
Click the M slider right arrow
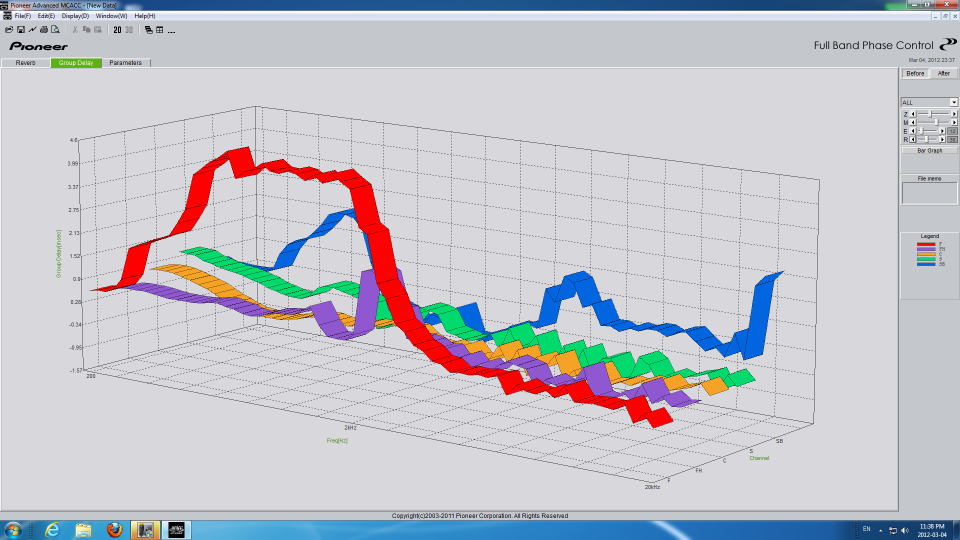coord(954,122)
